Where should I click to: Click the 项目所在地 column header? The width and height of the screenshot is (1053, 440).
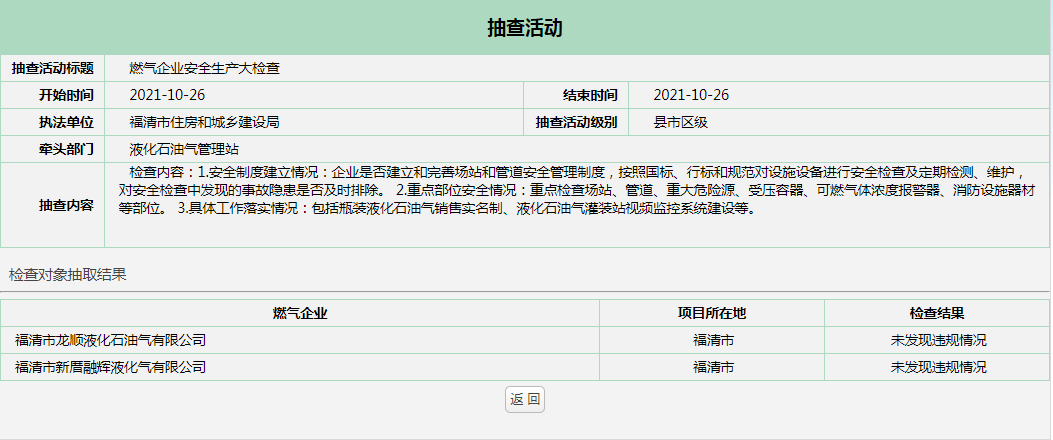pyautogui.click(x=712, y=313)
